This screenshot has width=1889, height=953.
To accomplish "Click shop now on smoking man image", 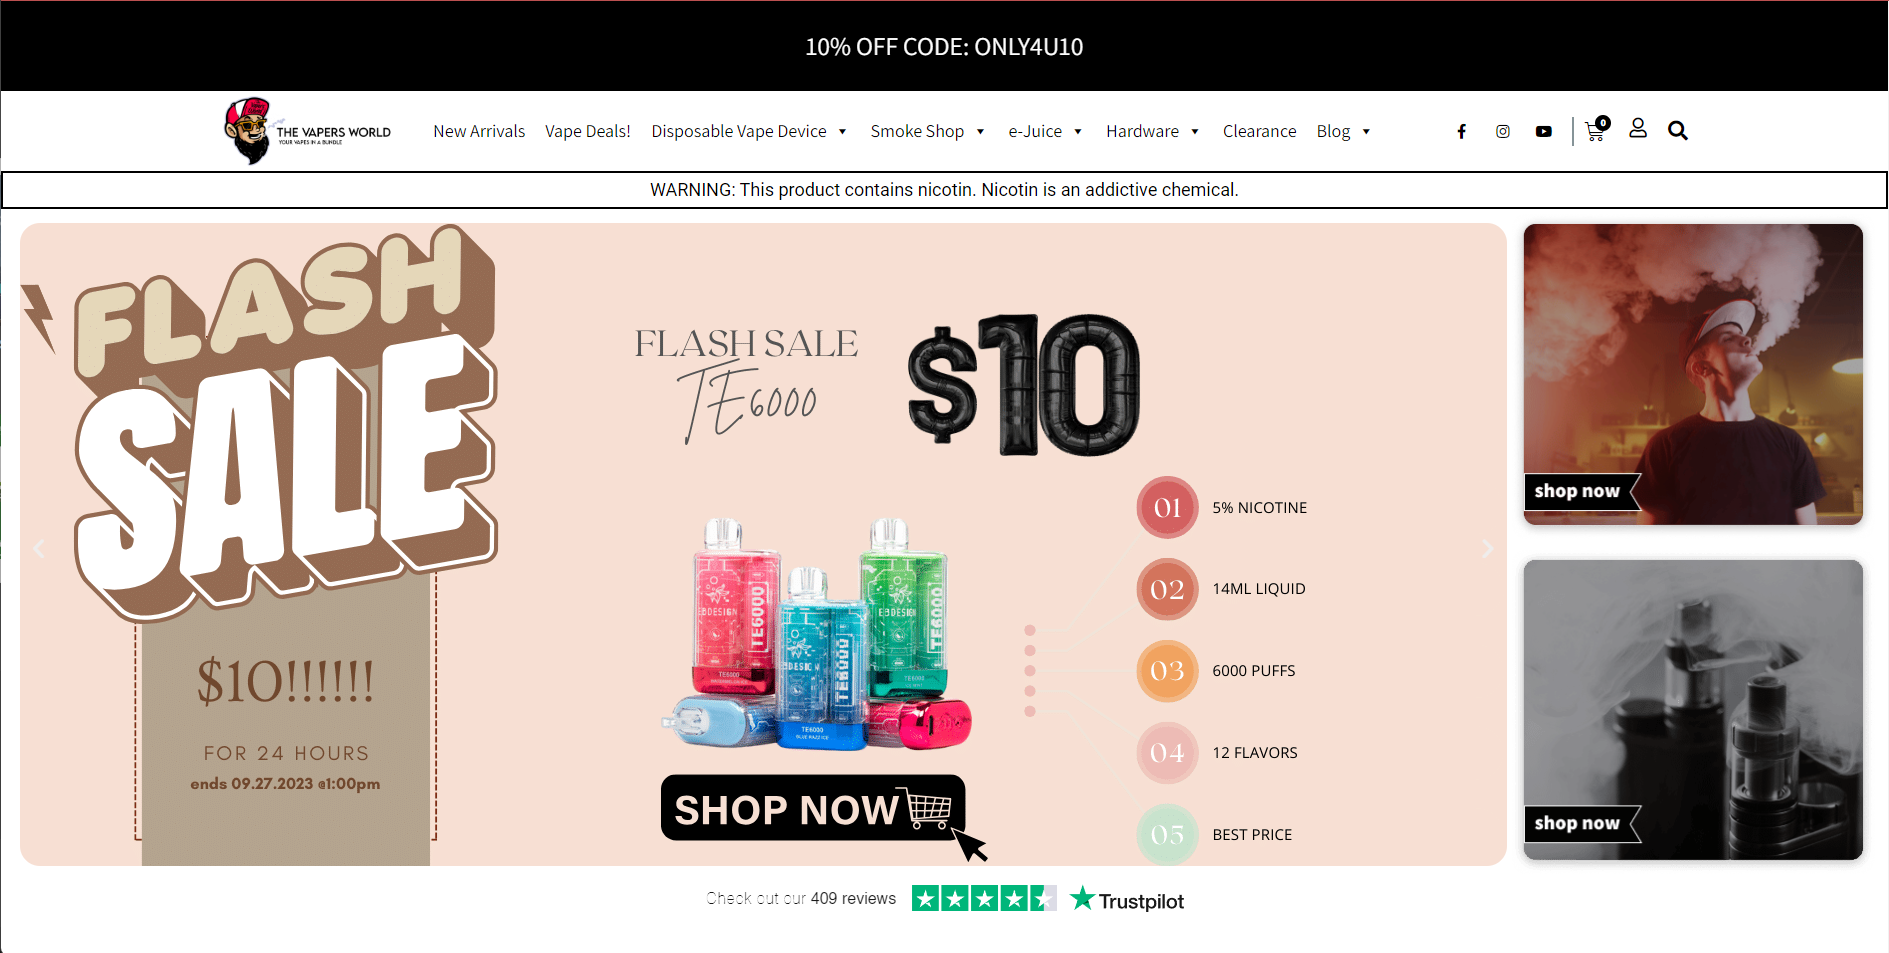I will (1581, 491).
